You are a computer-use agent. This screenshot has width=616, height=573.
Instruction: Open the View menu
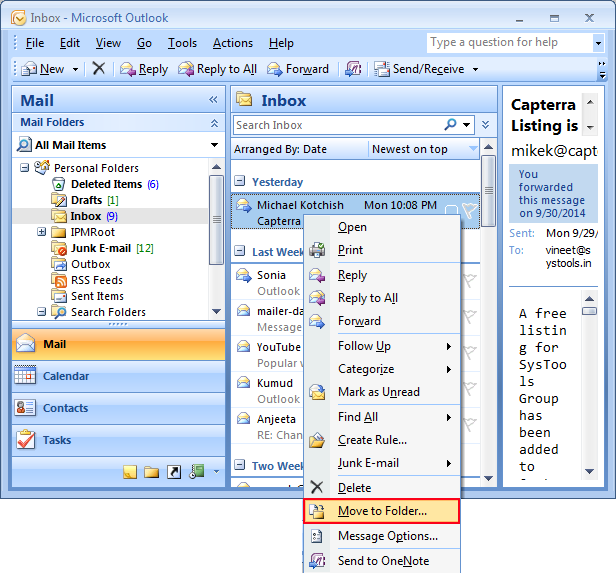(x=108, y=43)
